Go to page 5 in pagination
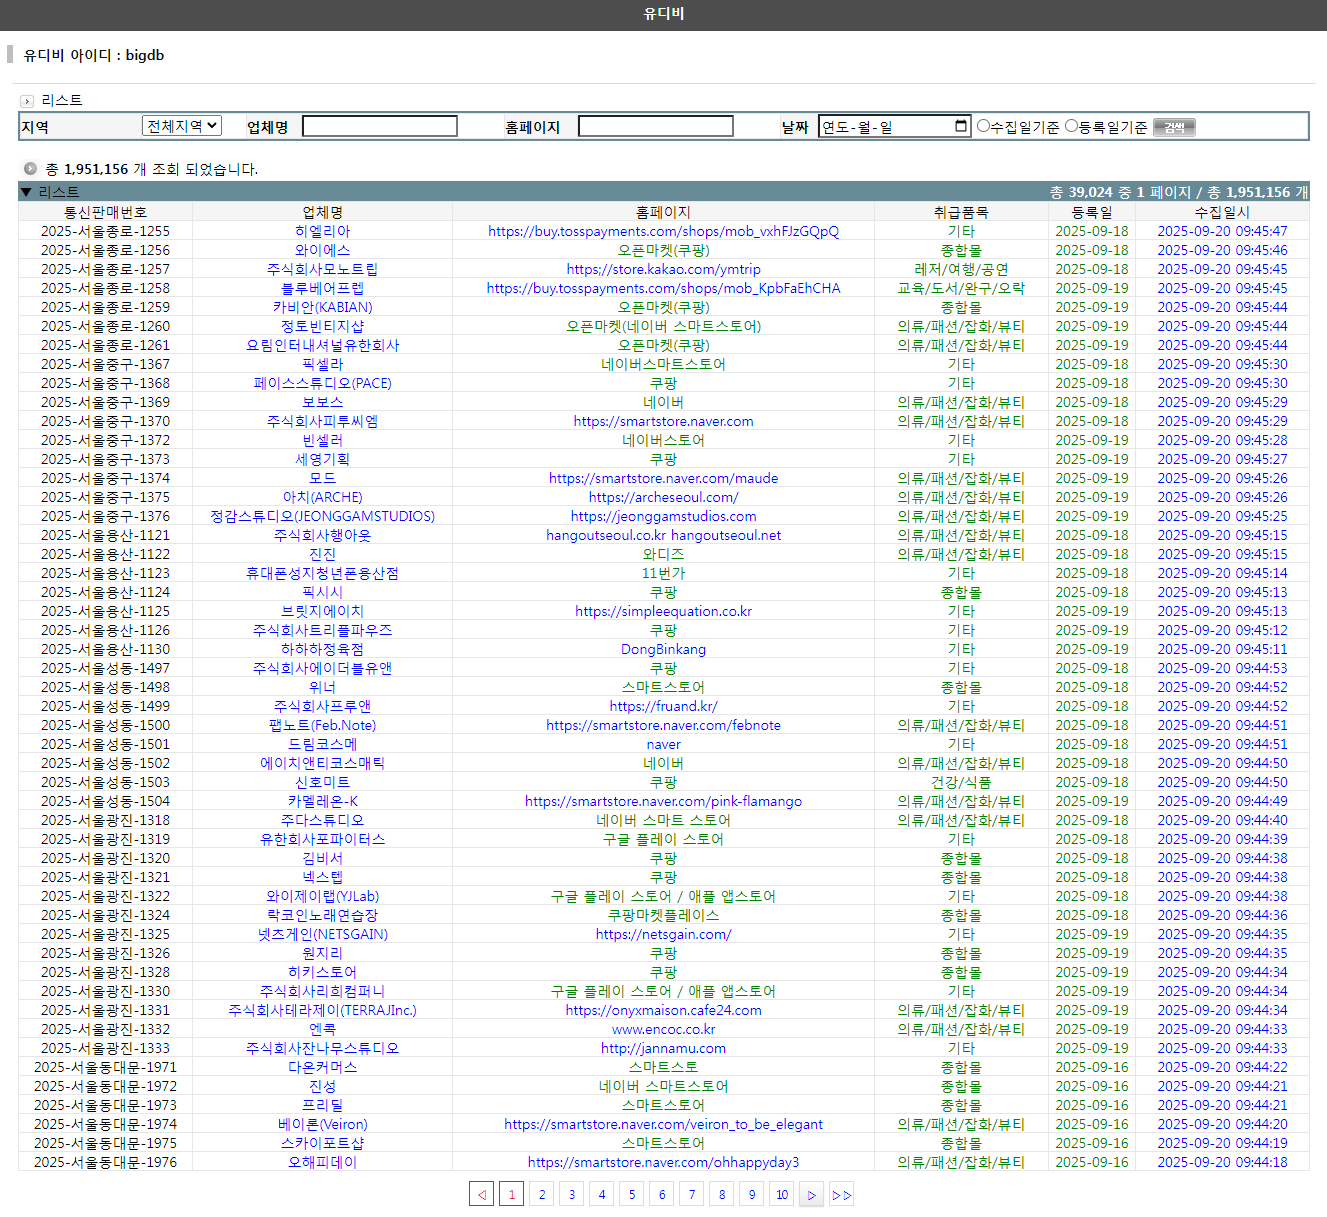The height and width of the screenshot is (1217, 1327). coord(632,1194)
